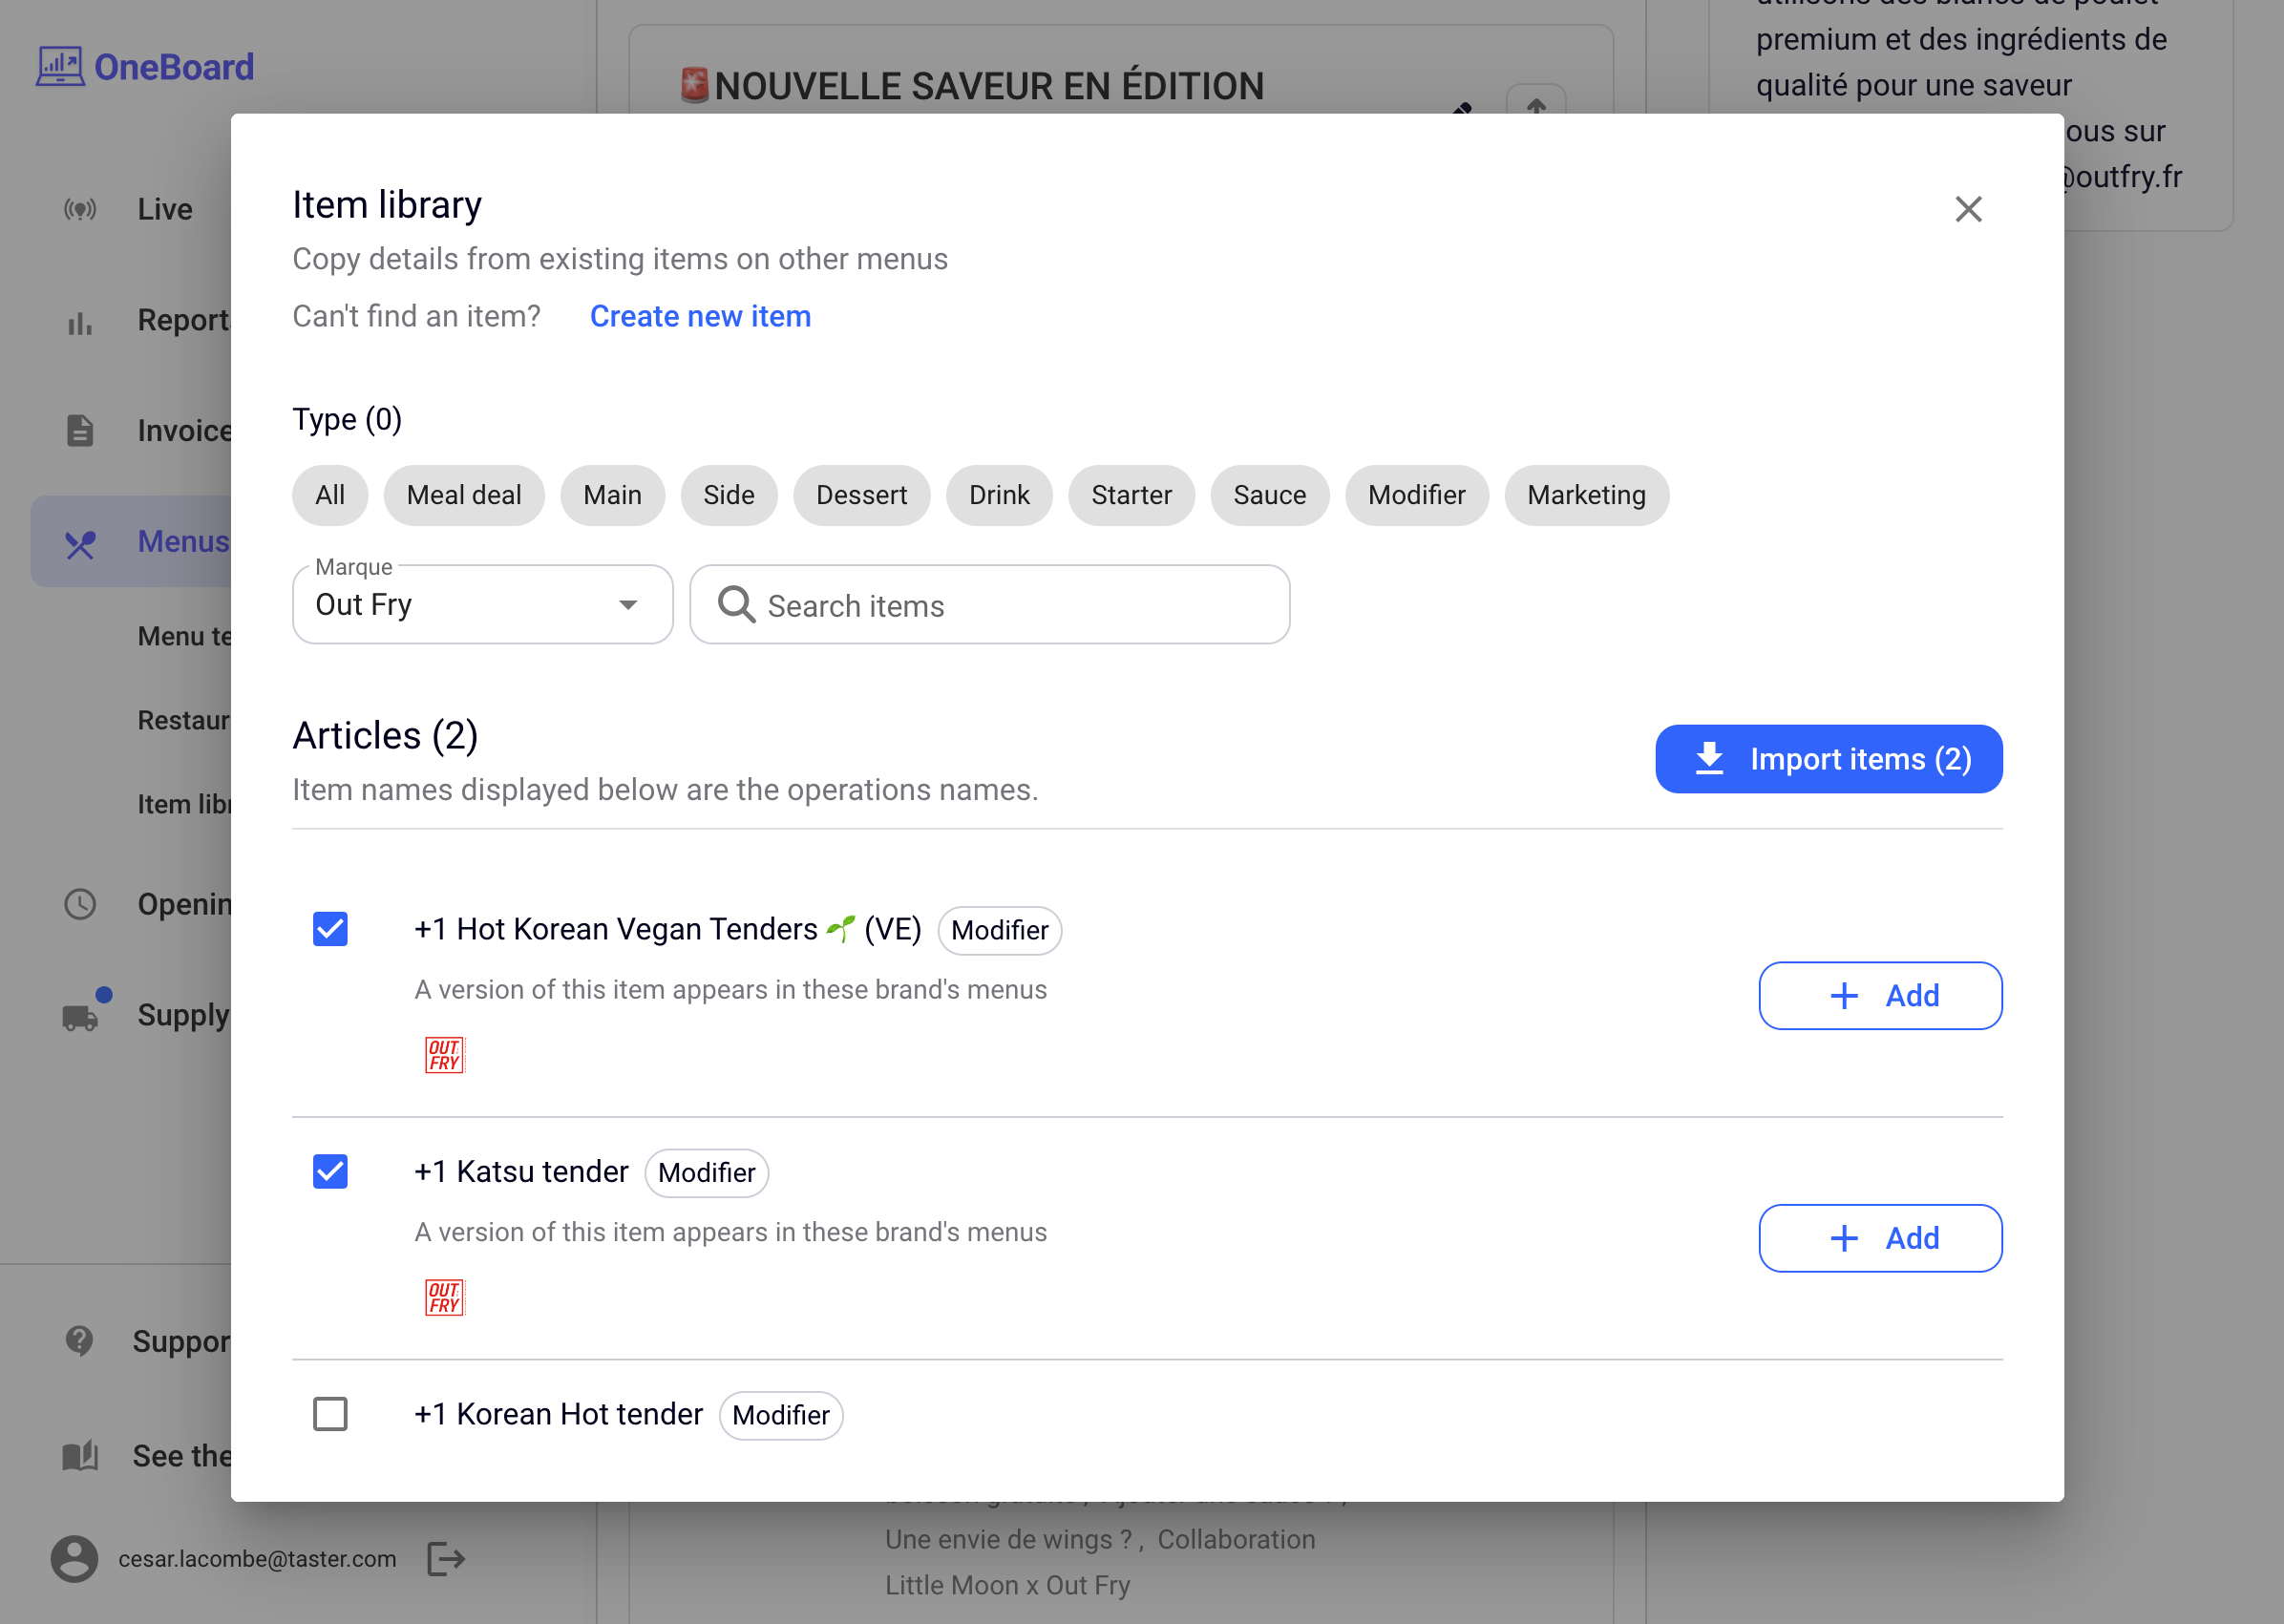2284x1624 pixels.
Task: Click Create new item link
Action: 700,316
